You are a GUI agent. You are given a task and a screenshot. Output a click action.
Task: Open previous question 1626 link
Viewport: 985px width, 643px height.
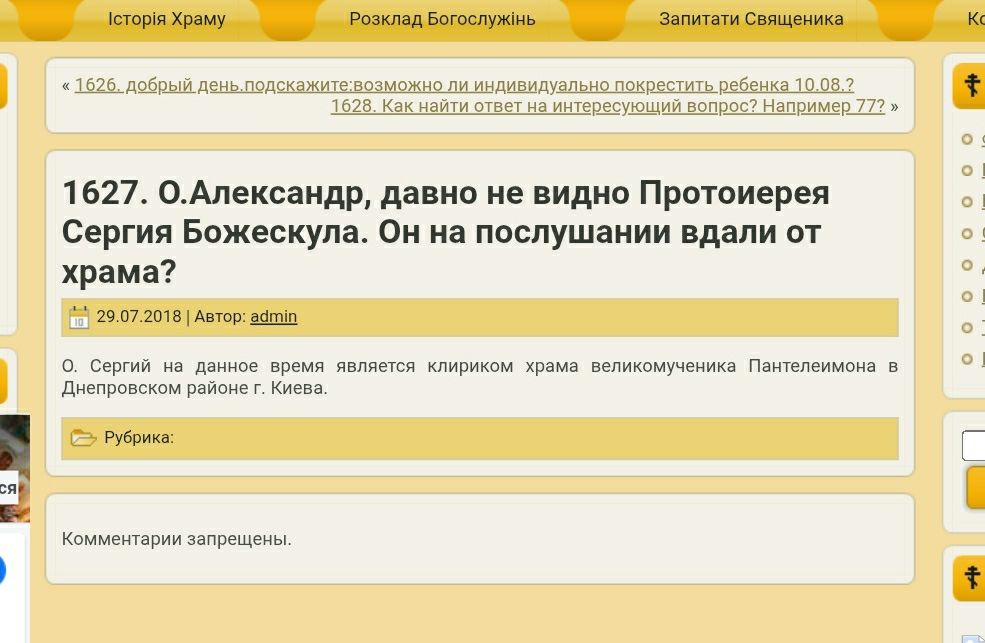(x=464, y=85)
